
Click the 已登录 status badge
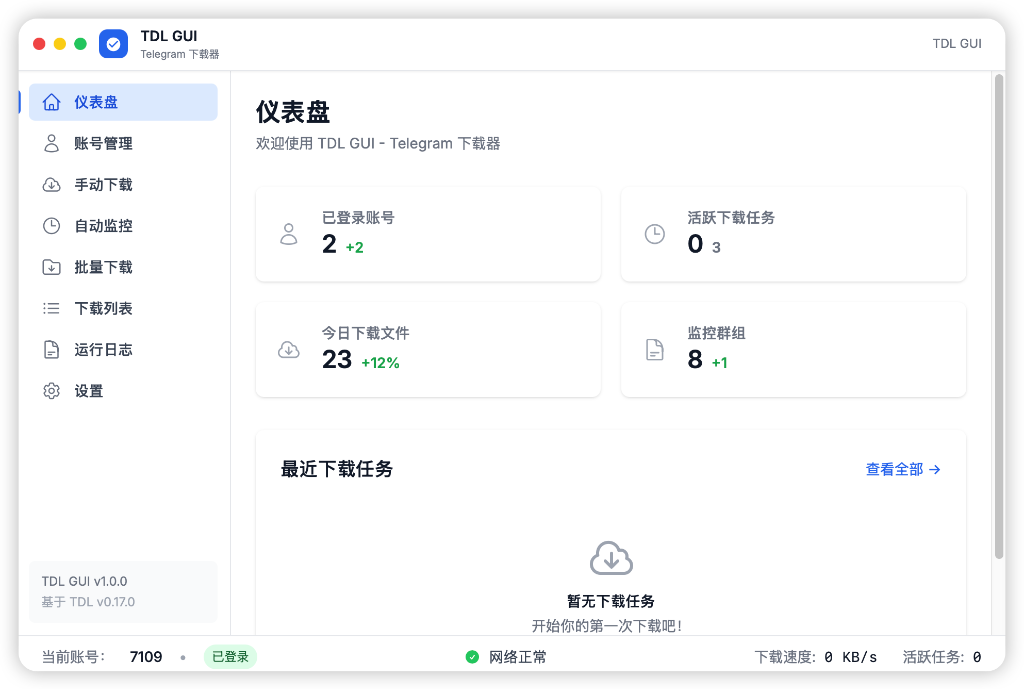(x=230, y=657)
